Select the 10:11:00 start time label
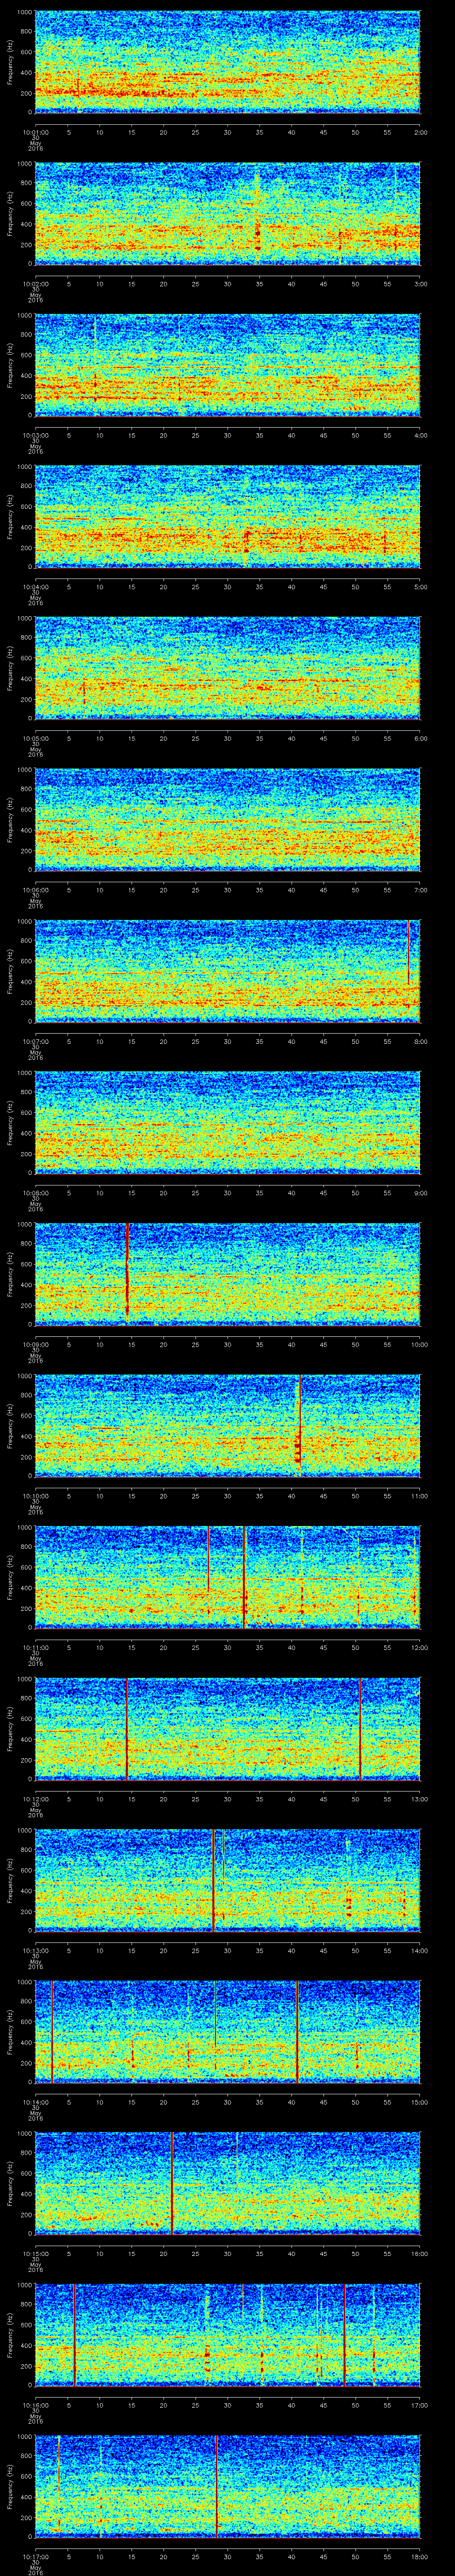The height and width of the screenshot is (2576, 455). (x=35, y=1647)
